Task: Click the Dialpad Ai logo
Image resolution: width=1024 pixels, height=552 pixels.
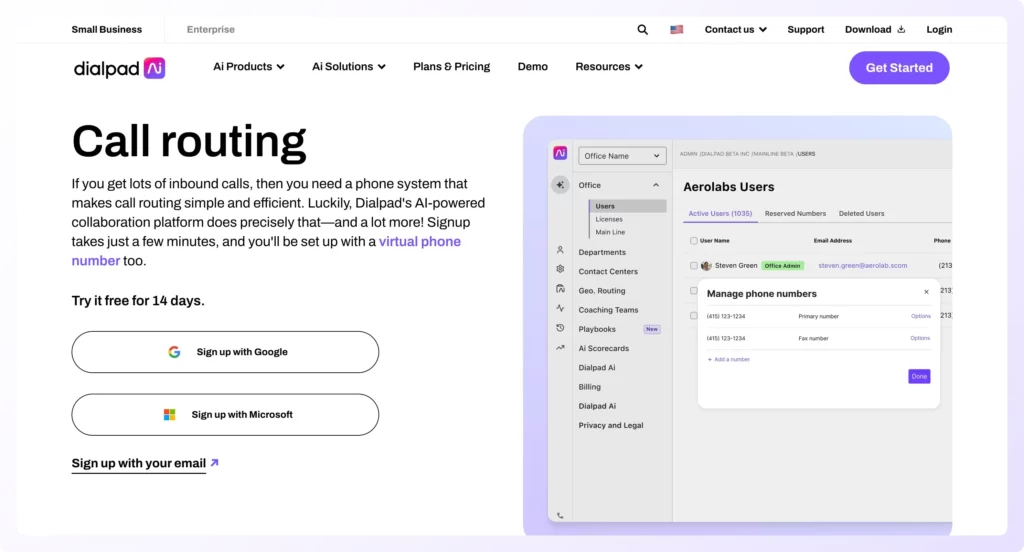Action: (x=119, y=68)
